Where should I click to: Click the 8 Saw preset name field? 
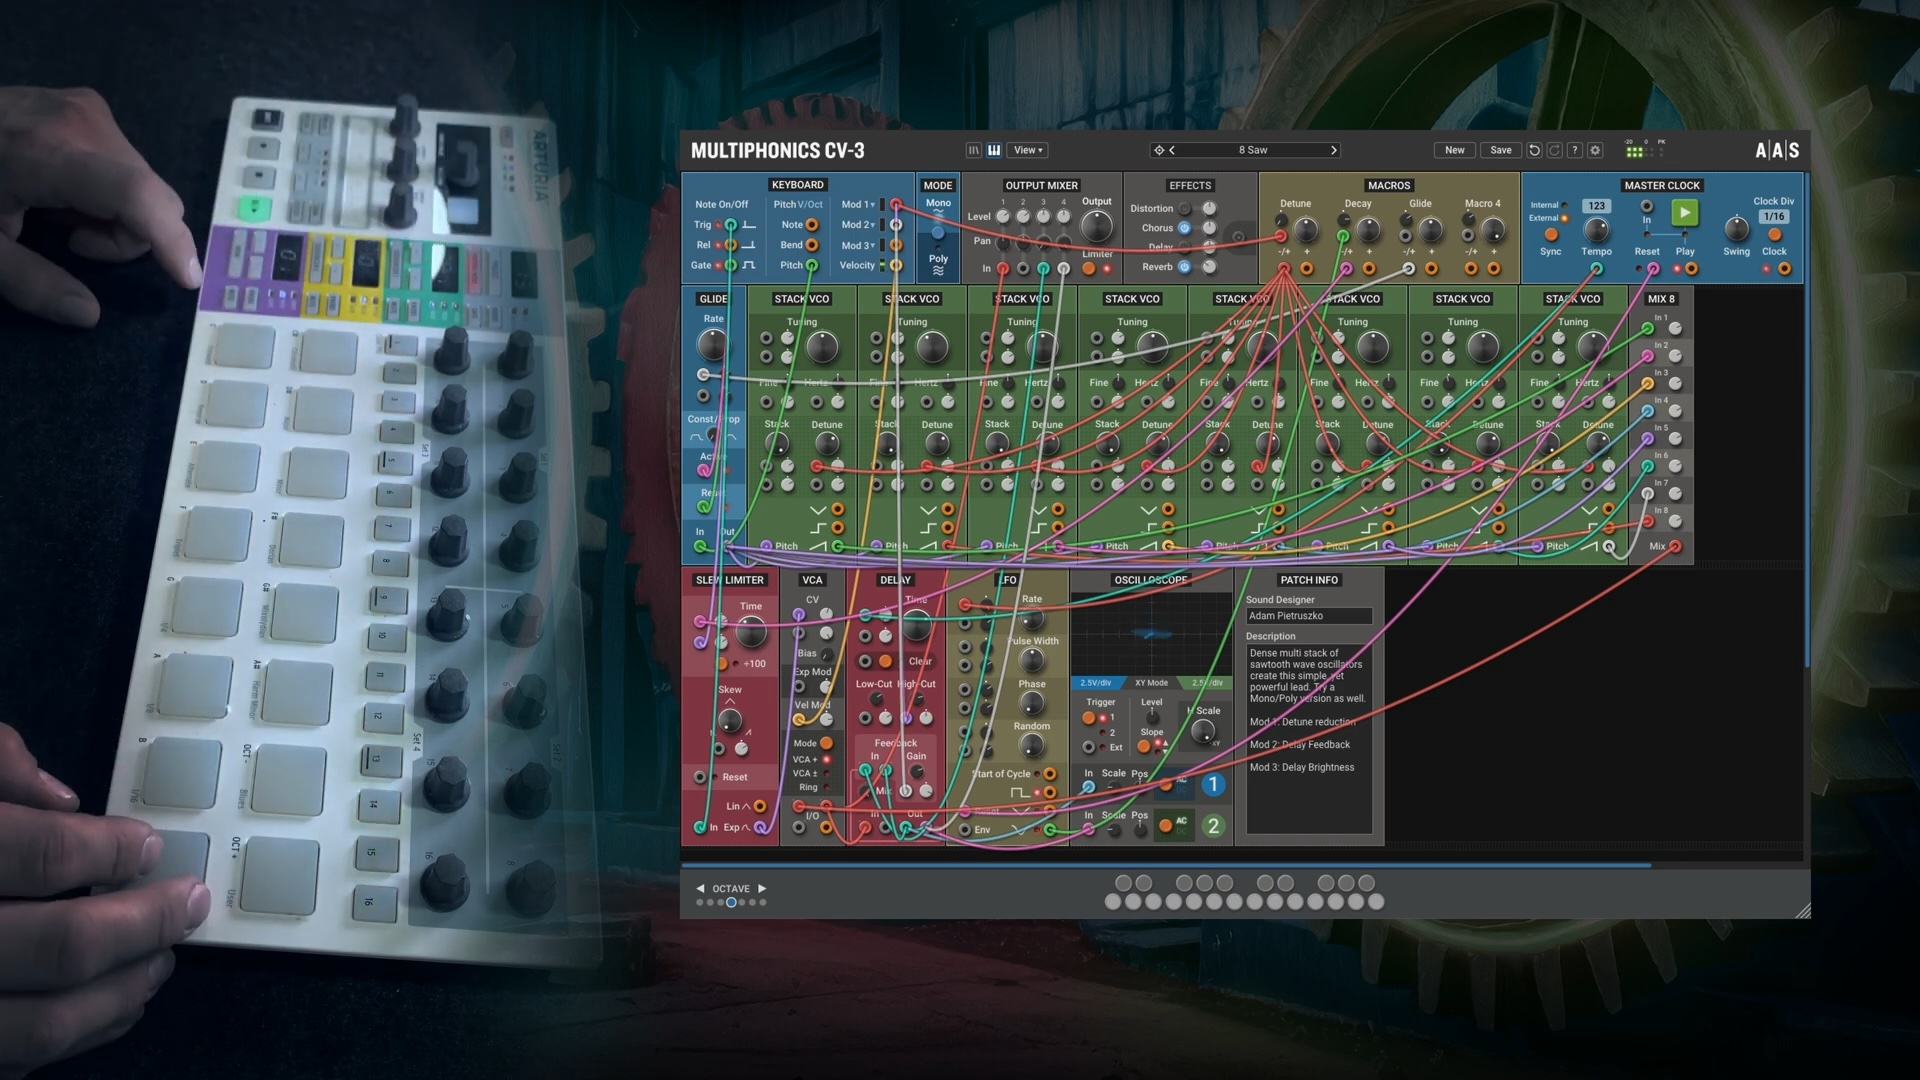click(1252, 150)
